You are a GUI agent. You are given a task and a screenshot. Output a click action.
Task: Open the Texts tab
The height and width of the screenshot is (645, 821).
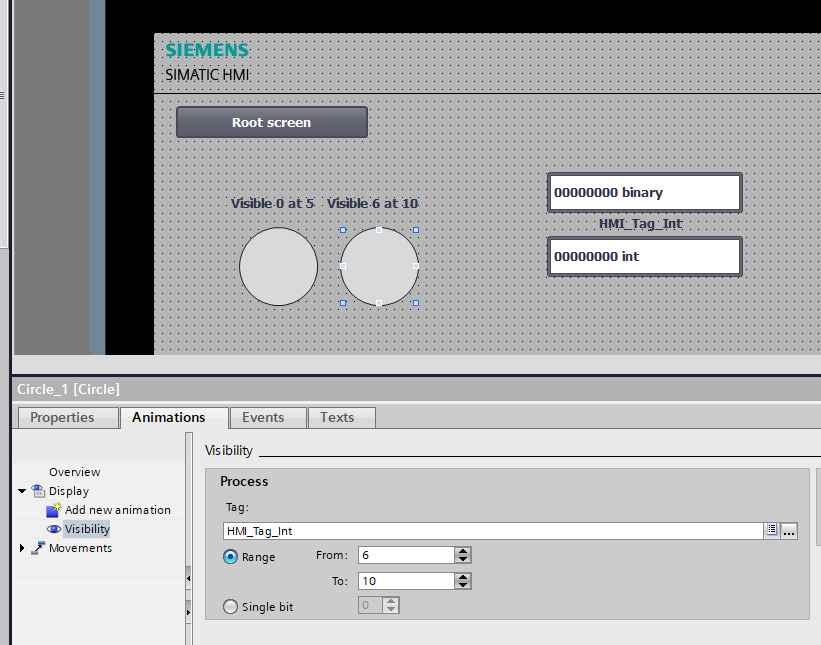[337, 417]
